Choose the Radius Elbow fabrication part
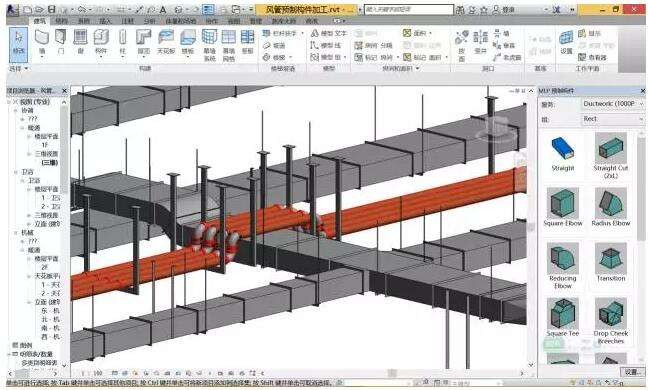 click(x=610, y=207)
